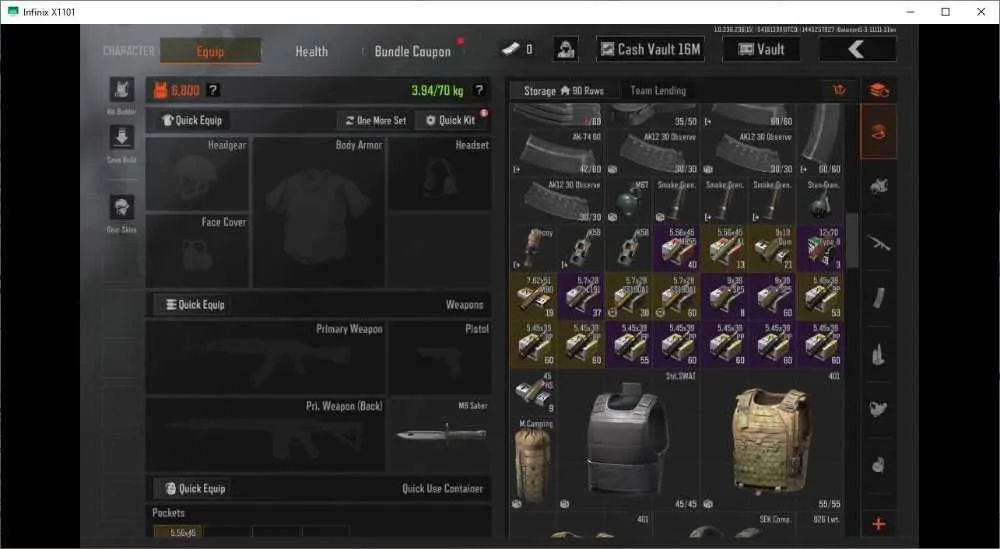Switch to the Health tab
Image resolution: width=1000 pixels, height=549 pixels.
[311, 52]
